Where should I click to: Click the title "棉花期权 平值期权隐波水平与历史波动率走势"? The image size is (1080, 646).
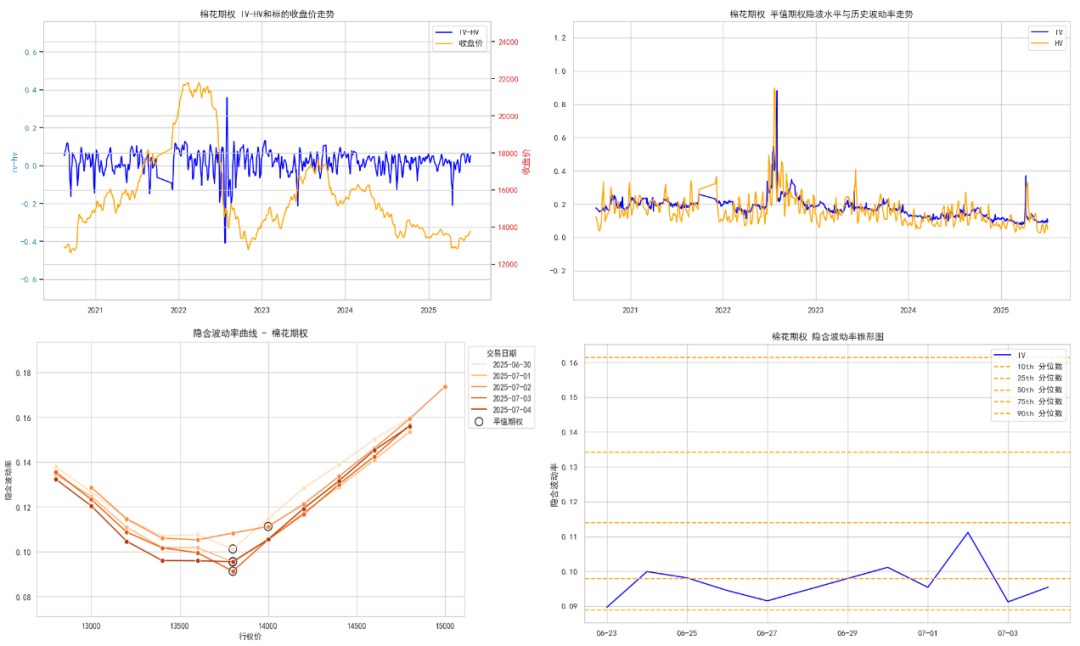coord(822,14)
